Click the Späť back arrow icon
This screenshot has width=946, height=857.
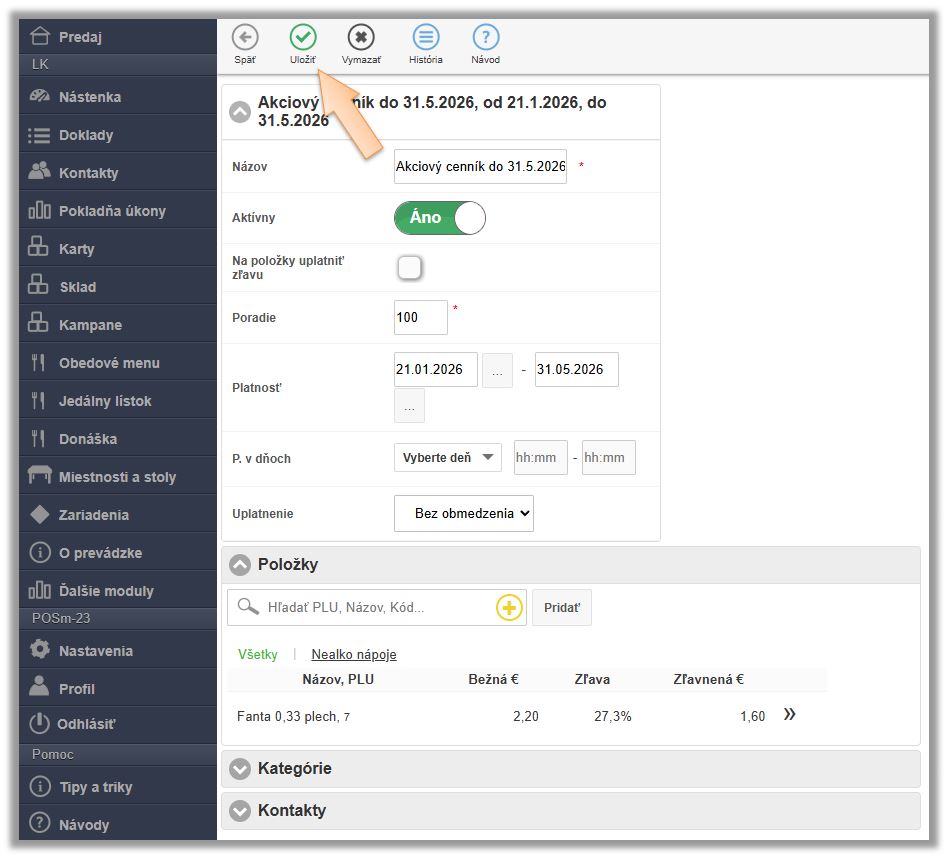[x=244, y=38]
